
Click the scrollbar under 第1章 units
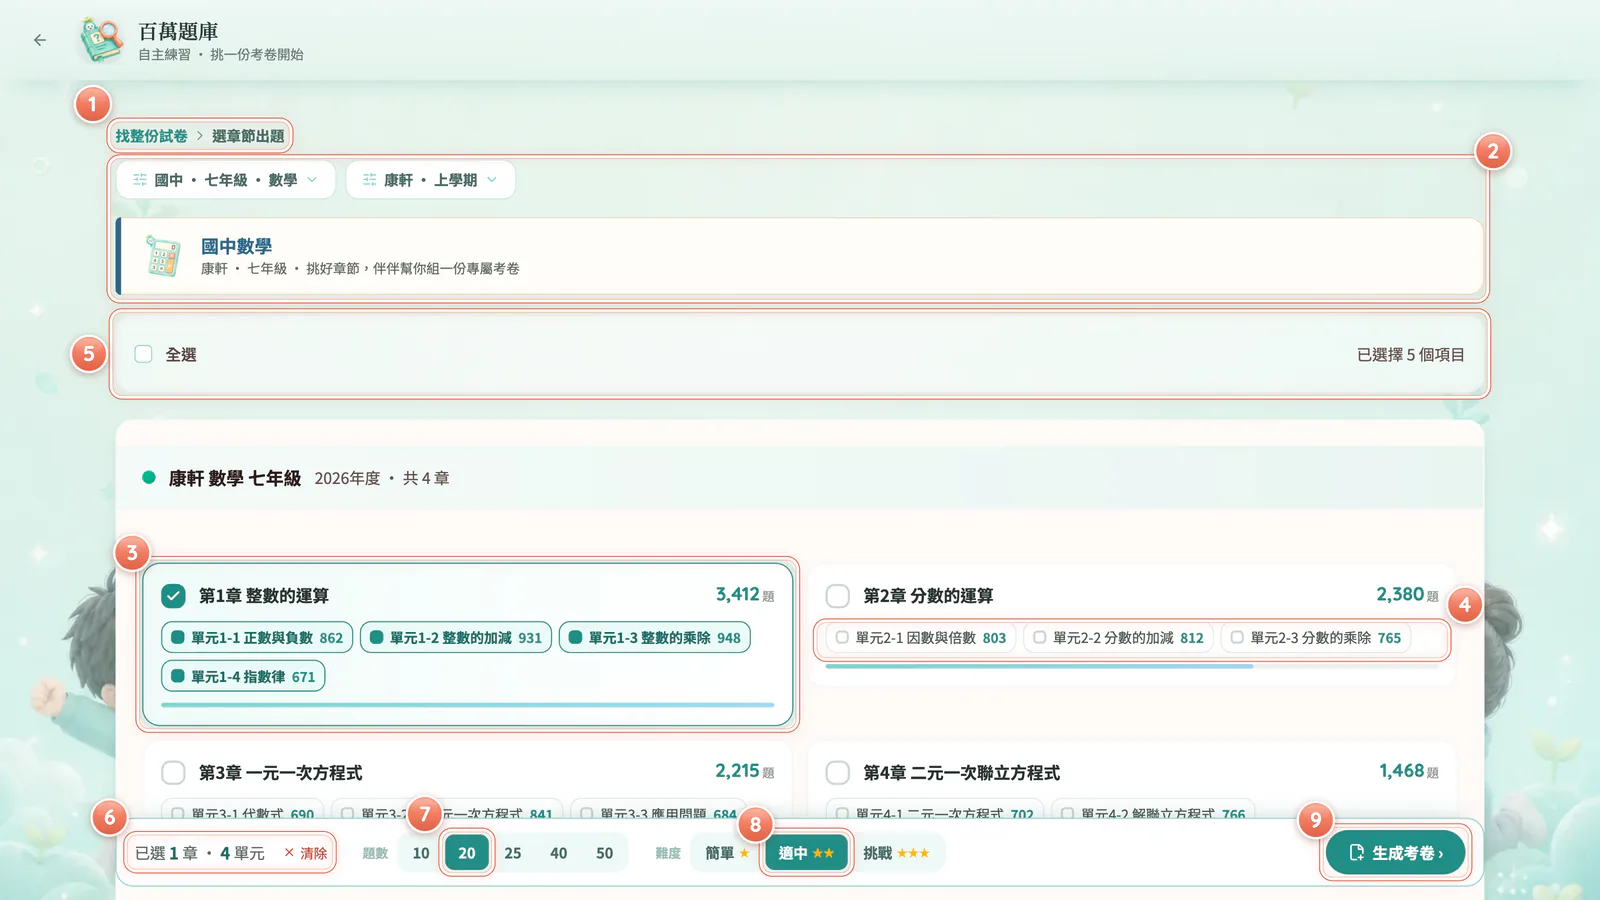tap(467, 705)
